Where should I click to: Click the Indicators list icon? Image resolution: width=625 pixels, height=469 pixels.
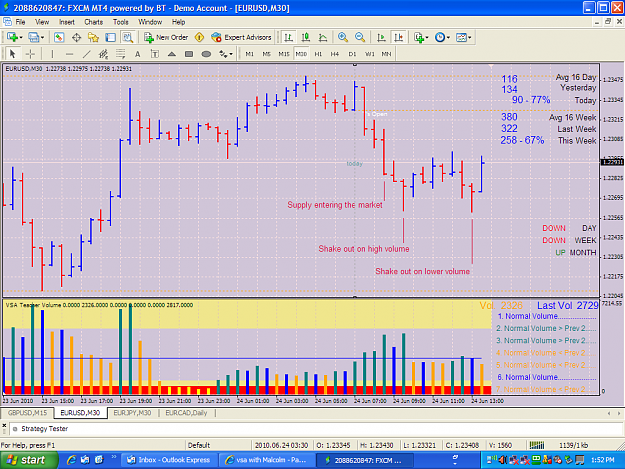pyautogui.click(x=419, y=37)
